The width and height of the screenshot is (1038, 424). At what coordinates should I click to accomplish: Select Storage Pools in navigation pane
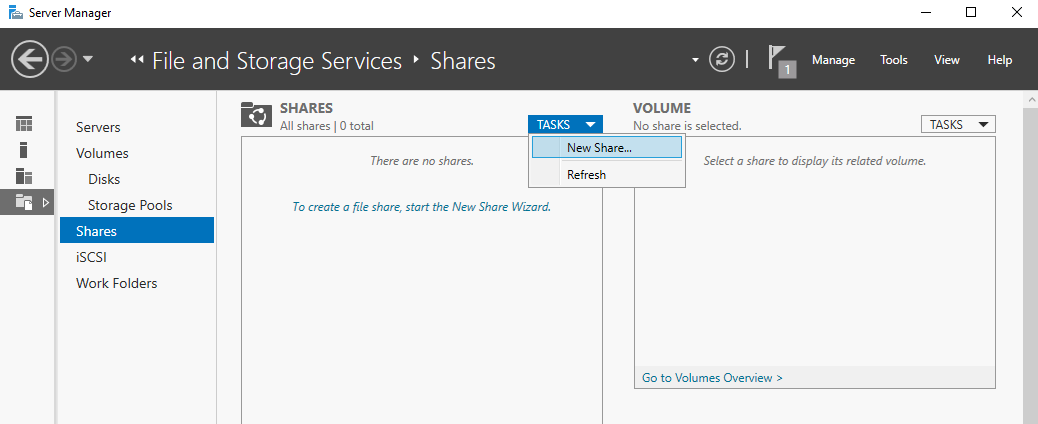click(130, 205)
